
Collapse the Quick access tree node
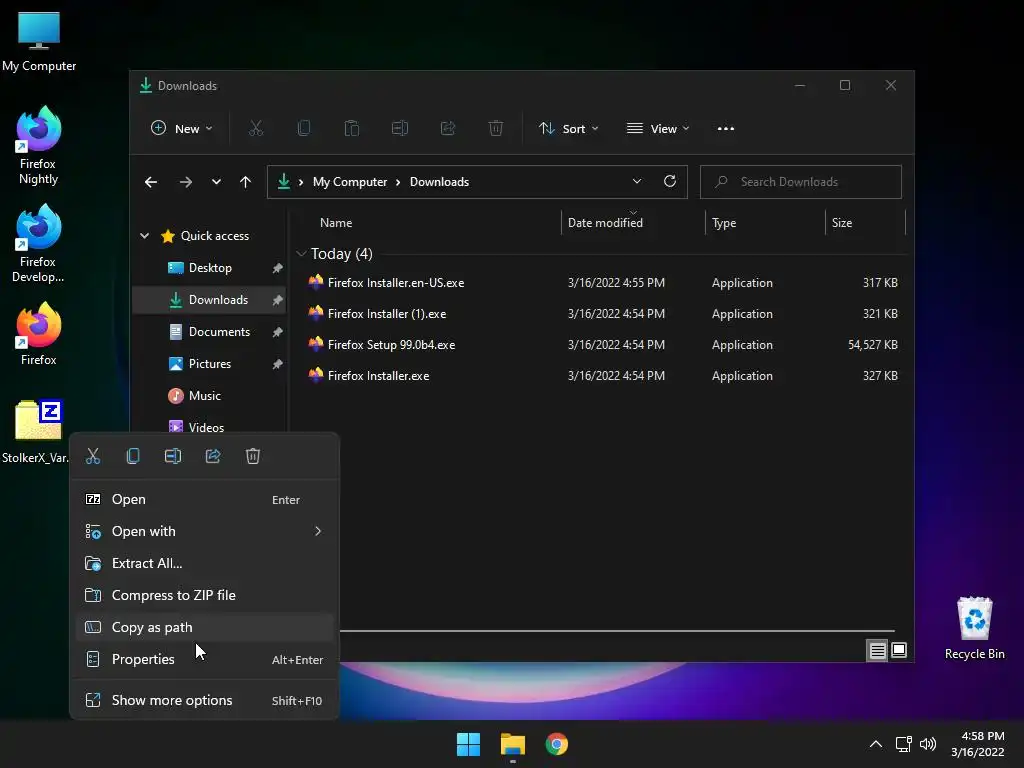(144, 236)
